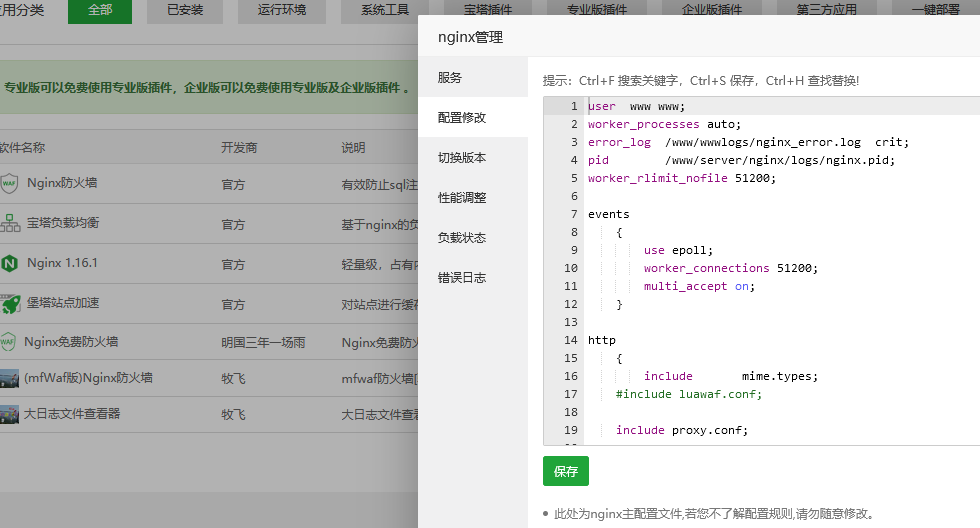Click developer 明国三年一场雨 cell
This screenshot has width=980, height=528.
[263, 342]
